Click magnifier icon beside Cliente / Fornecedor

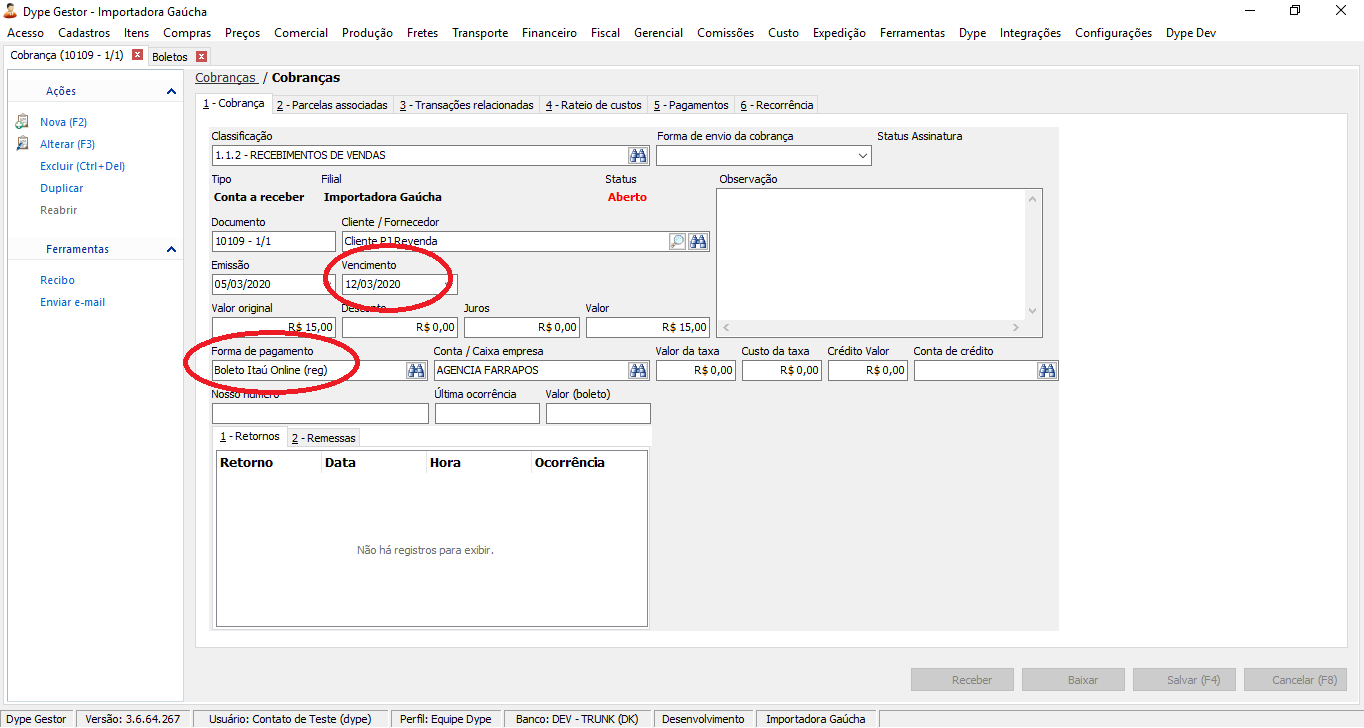click(x=677, y=241)
